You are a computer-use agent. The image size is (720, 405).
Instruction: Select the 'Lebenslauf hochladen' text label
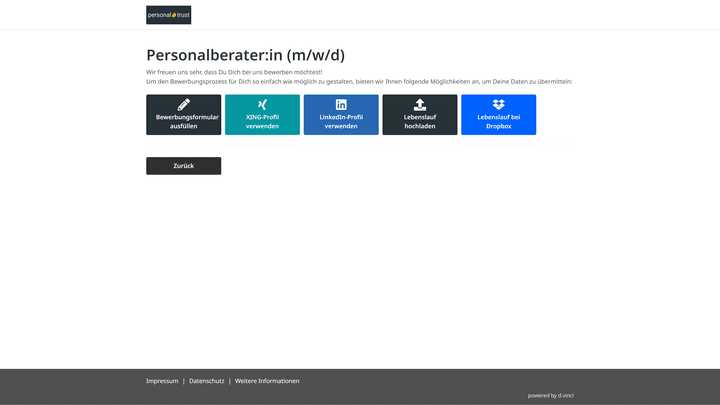tap(420, 122)
